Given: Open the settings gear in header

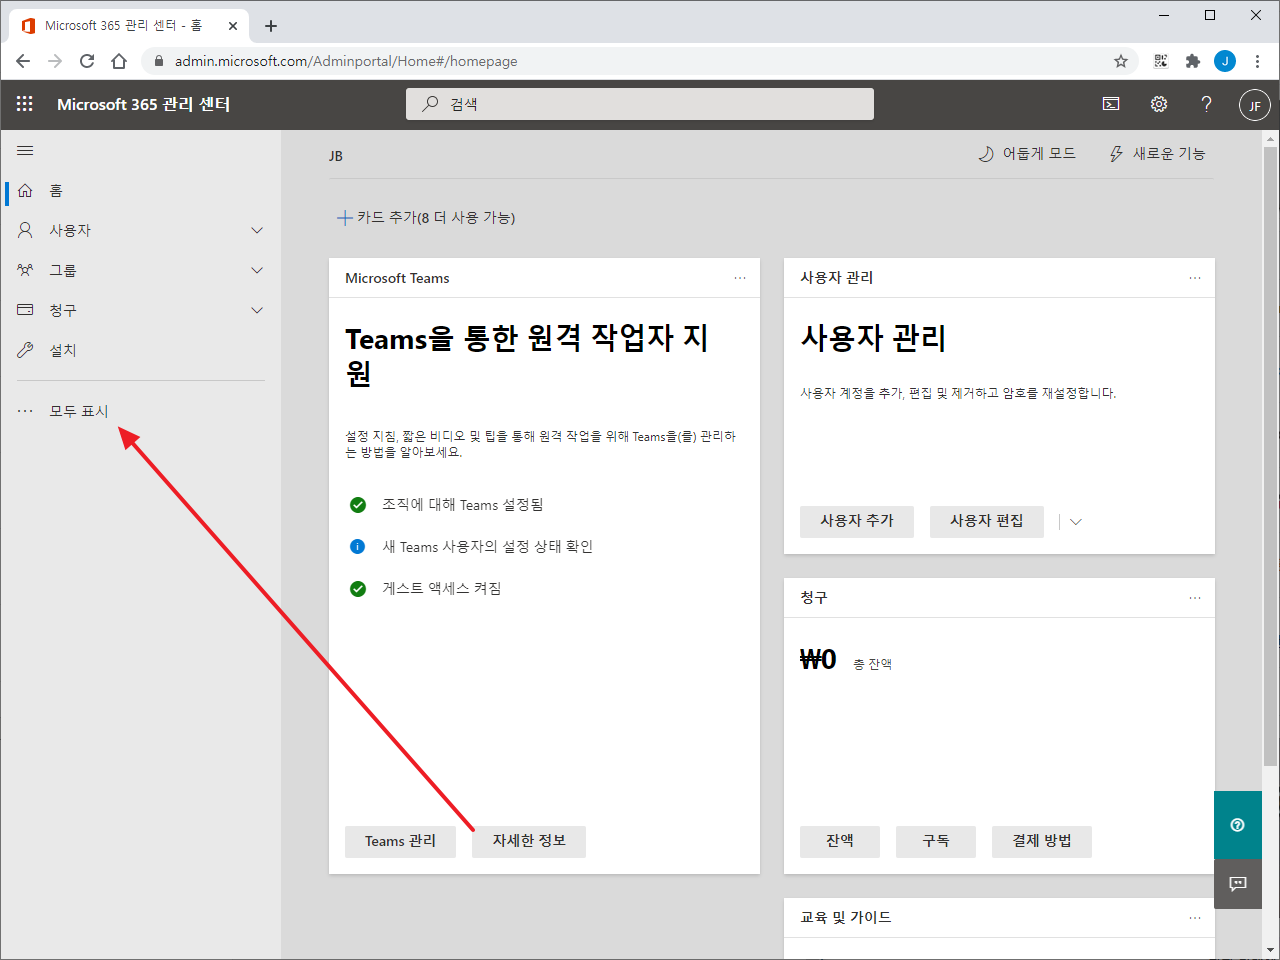Looking at the screenshot, I should [x=1159, y=104].
